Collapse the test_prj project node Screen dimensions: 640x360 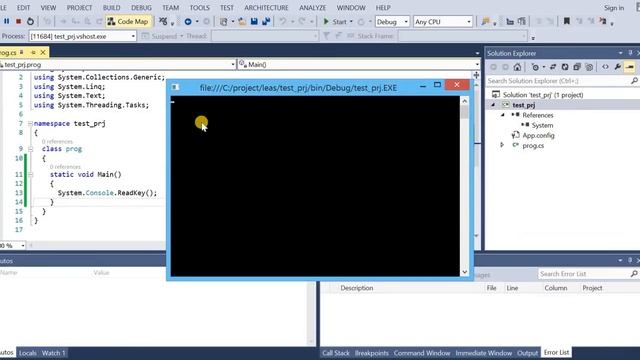point(493,105)
